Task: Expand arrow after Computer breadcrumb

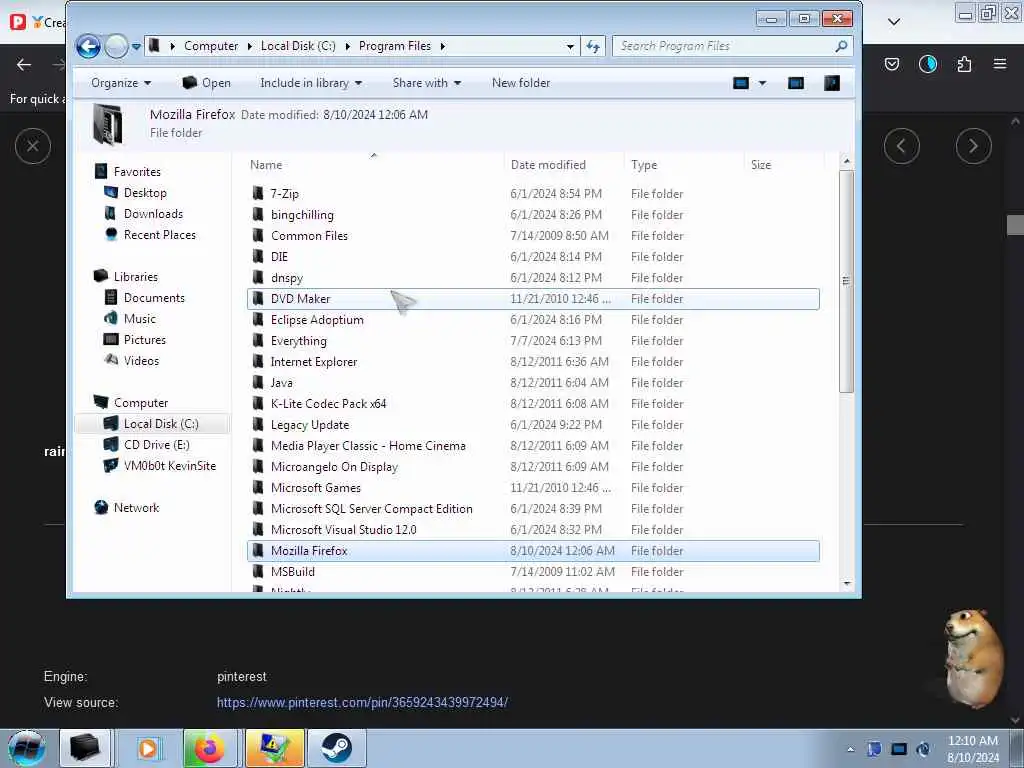Action: click(249, 46)
